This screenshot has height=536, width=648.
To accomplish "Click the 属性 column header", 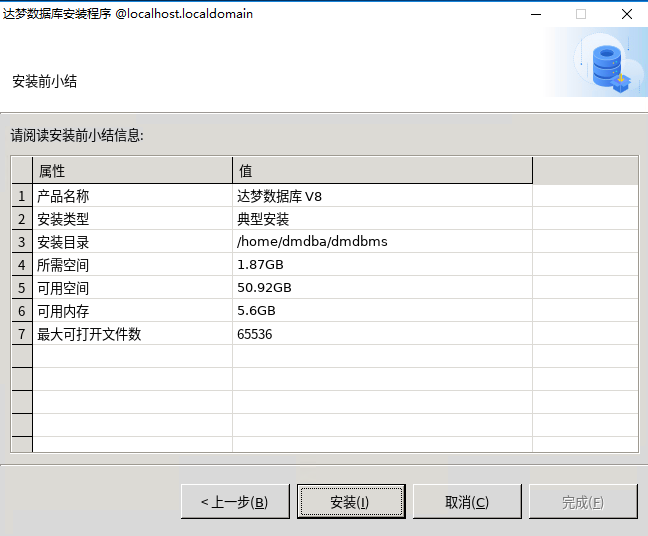I will click(132, 171).
